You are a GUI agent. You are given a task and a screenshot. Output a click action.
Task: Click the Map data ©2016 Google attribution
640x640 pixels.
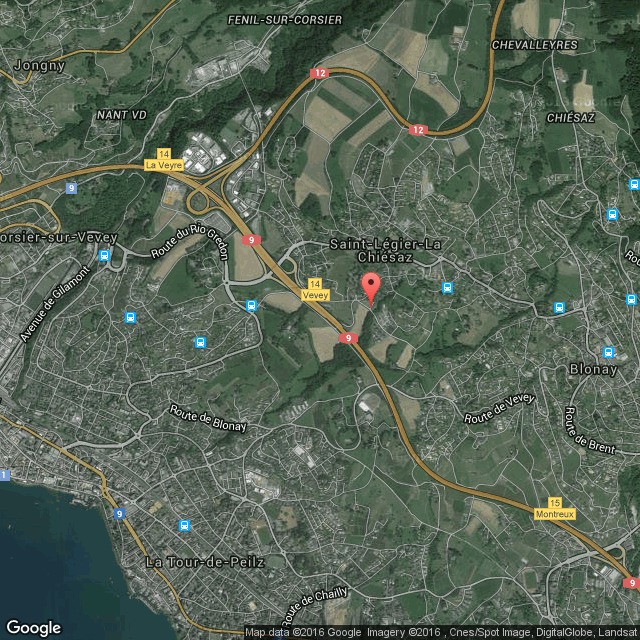[303, 633]
